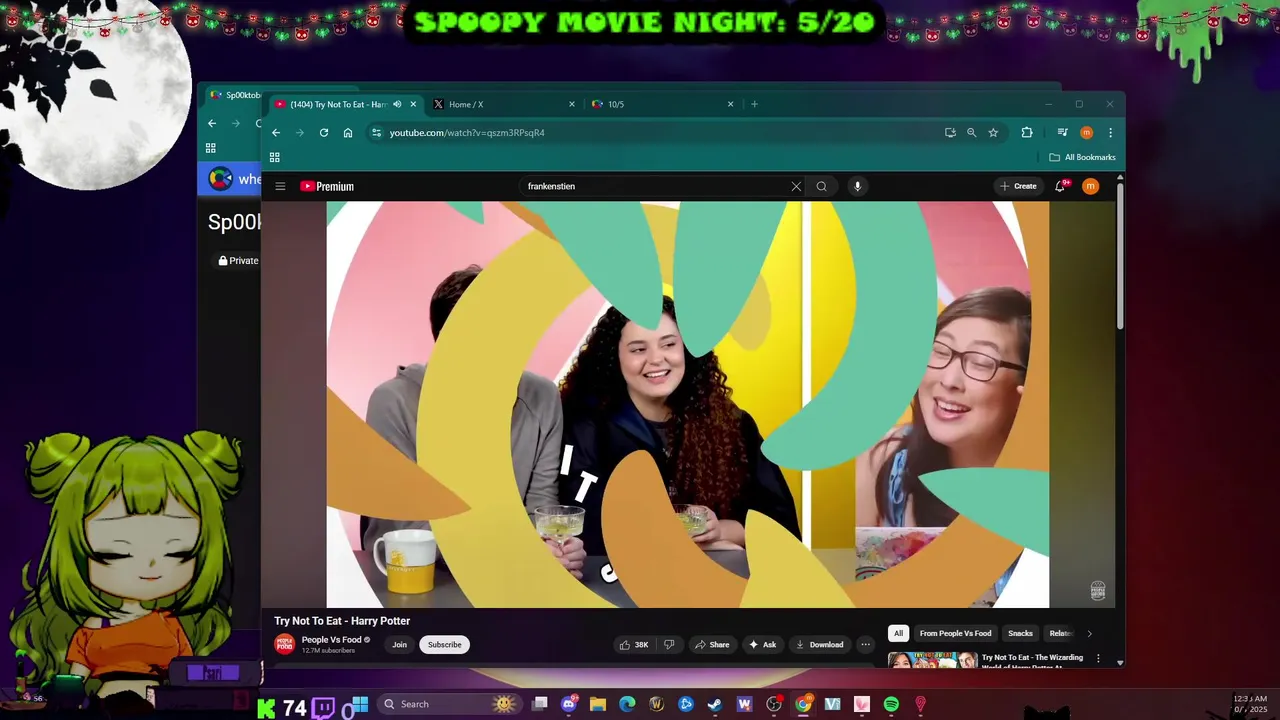Screen dimensions: 1280x720
Task: Open Chrome profile avatar in toolbar
Action: click(1086, 132)
